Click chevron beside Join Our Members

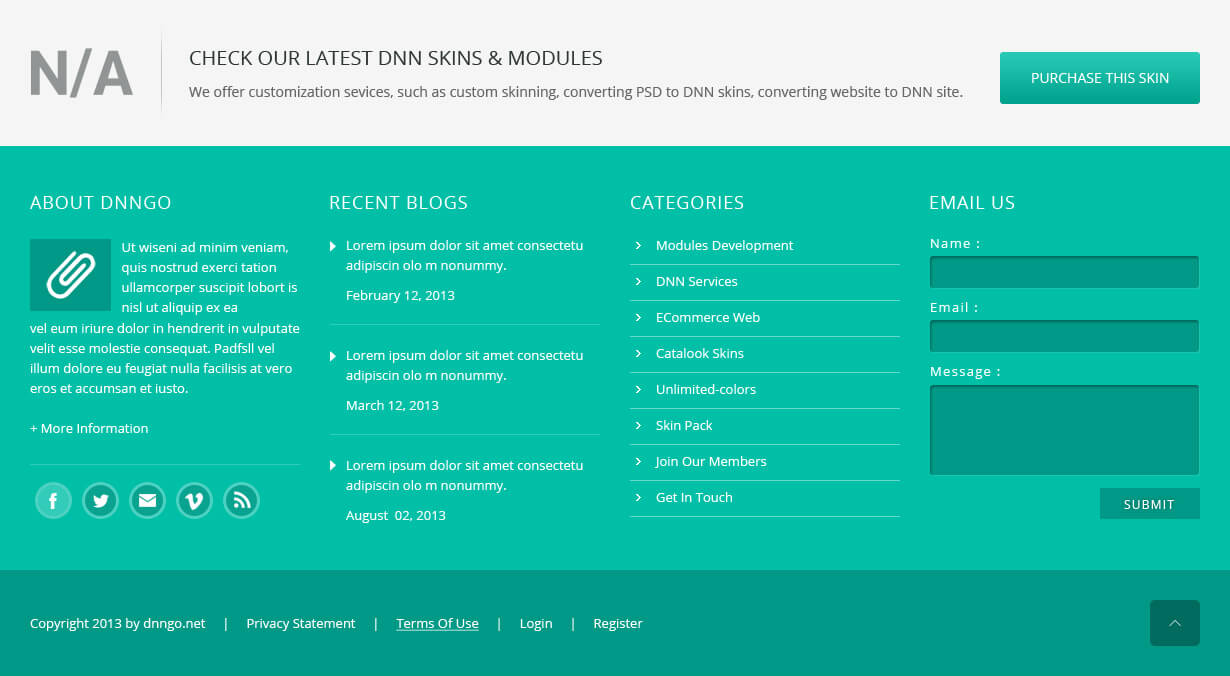(638, 461)
